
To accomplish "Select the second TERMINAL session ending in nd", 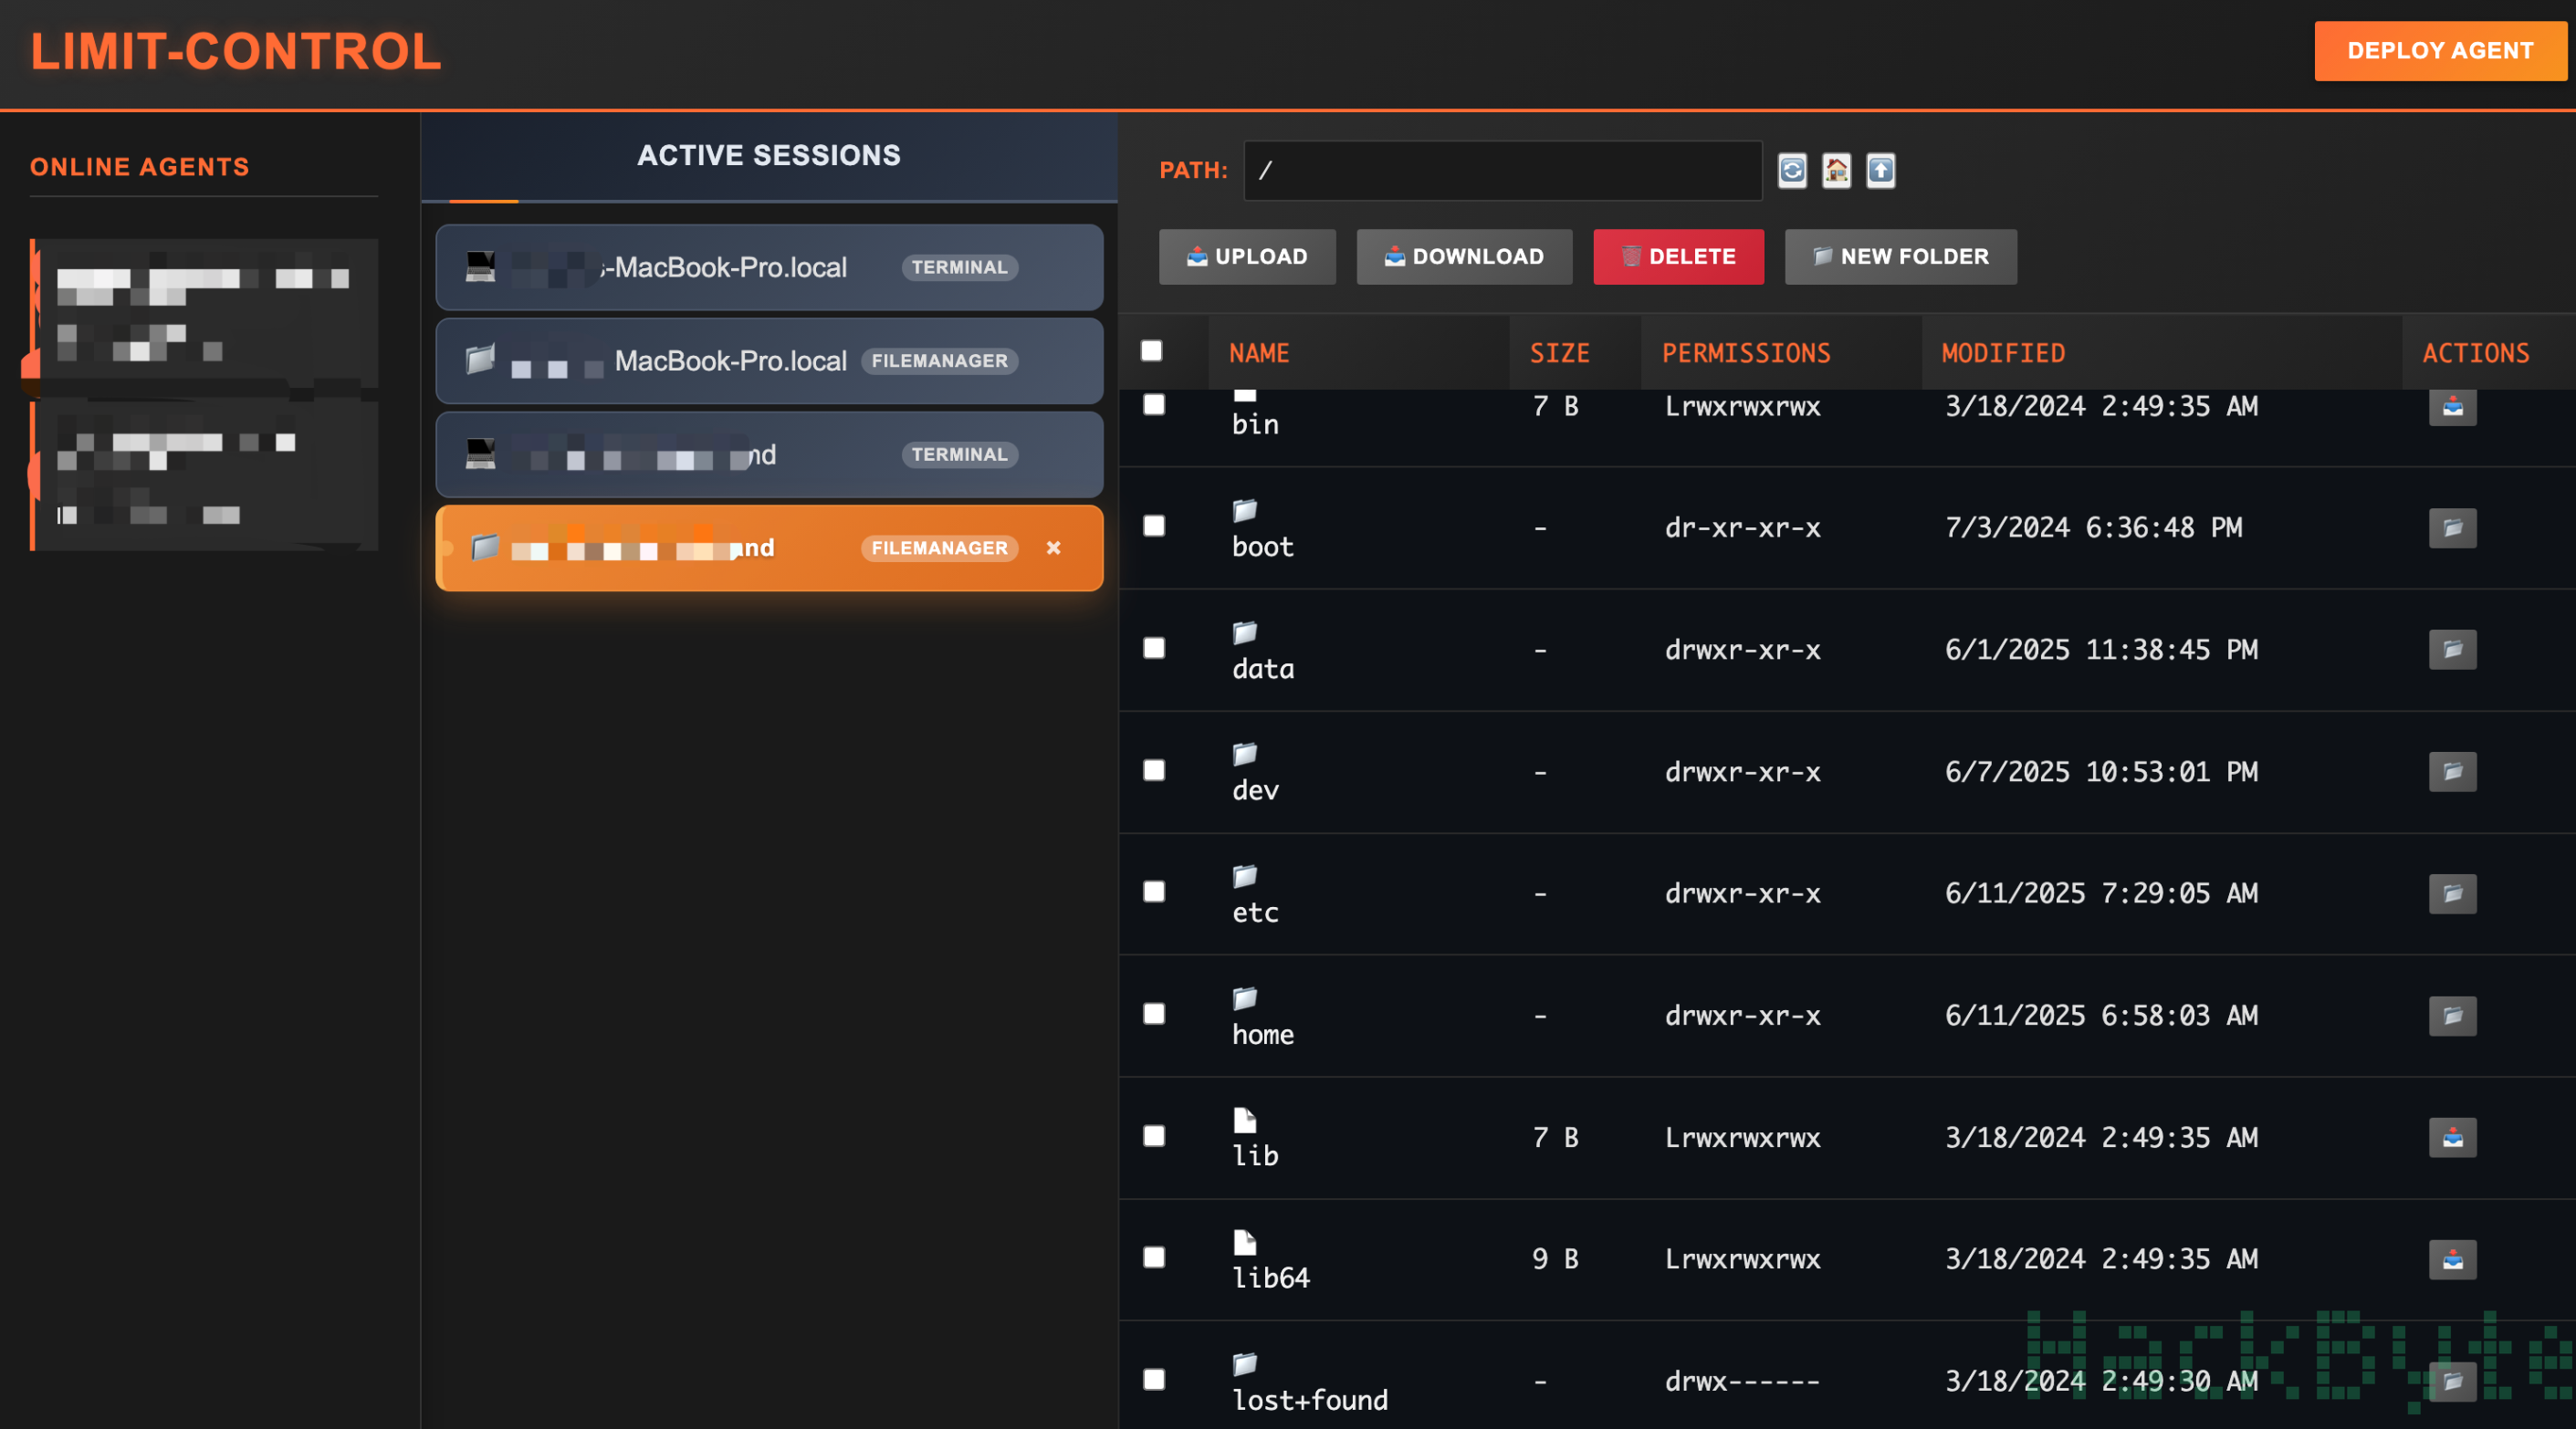I will coord(769,455).
